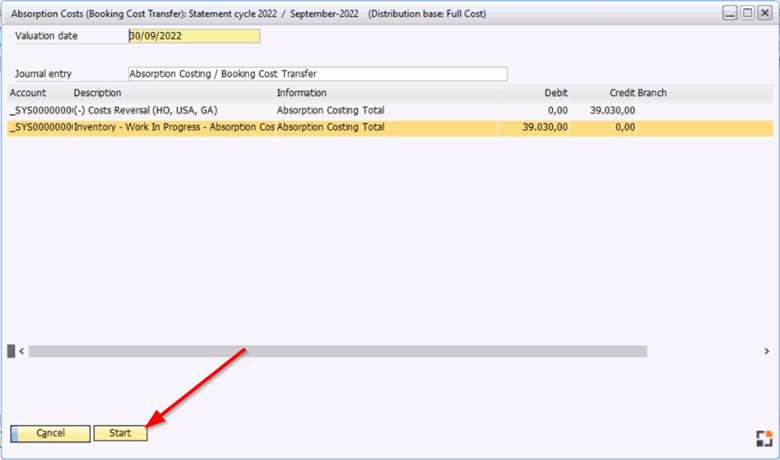This screenshot has height=460, width=780.
Task: Click the horizontal scrollbar thumb
Action: (330, 351)
